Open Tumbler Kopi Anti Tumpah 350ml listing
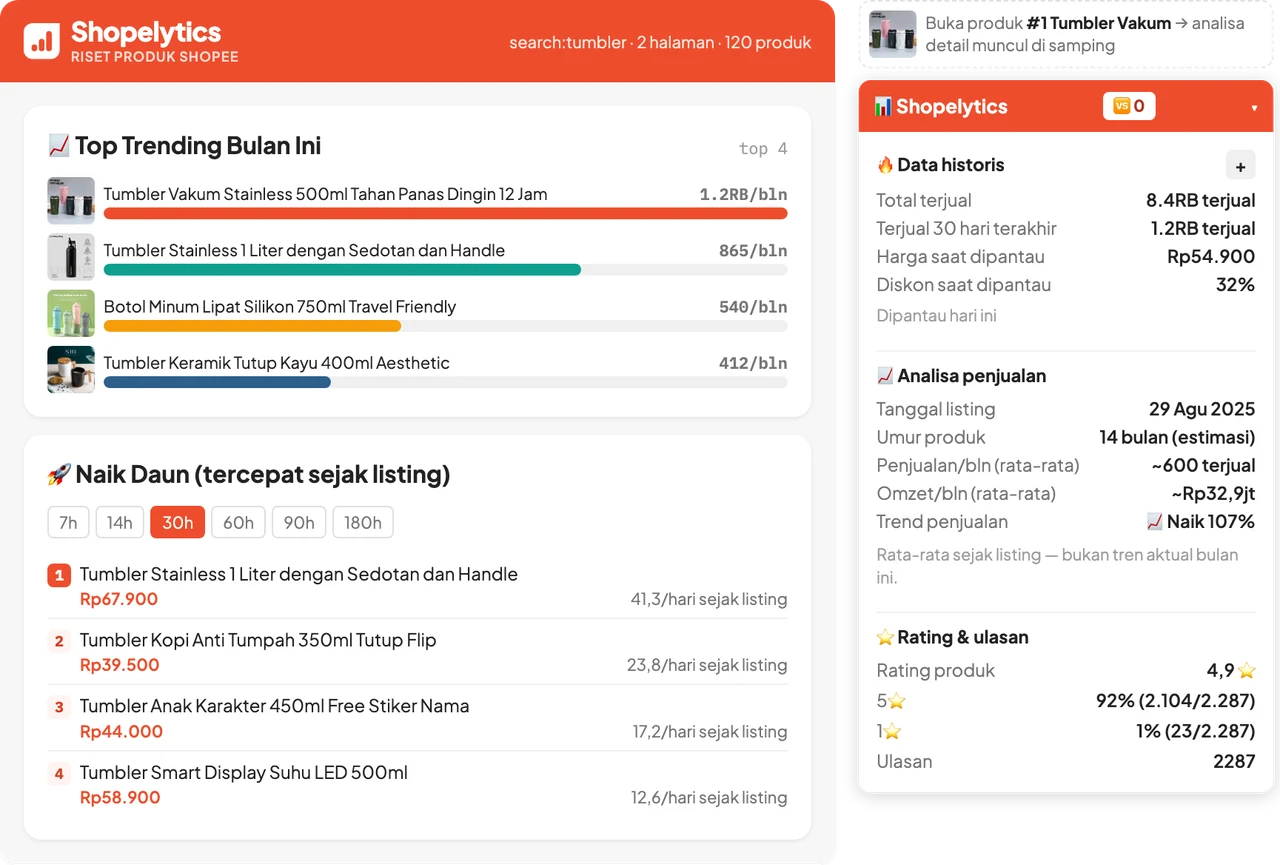 [x=258, y=640]
